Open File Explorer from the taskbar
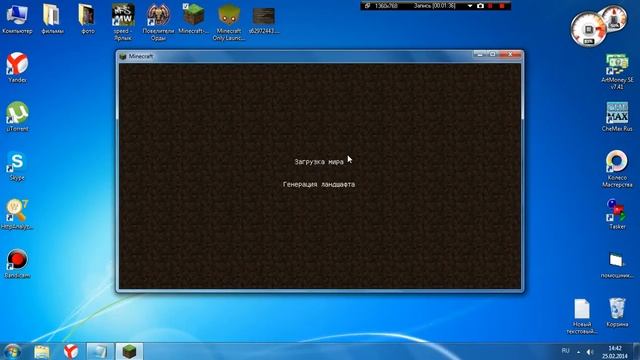 pyautogui.click(x=42, y=351)
